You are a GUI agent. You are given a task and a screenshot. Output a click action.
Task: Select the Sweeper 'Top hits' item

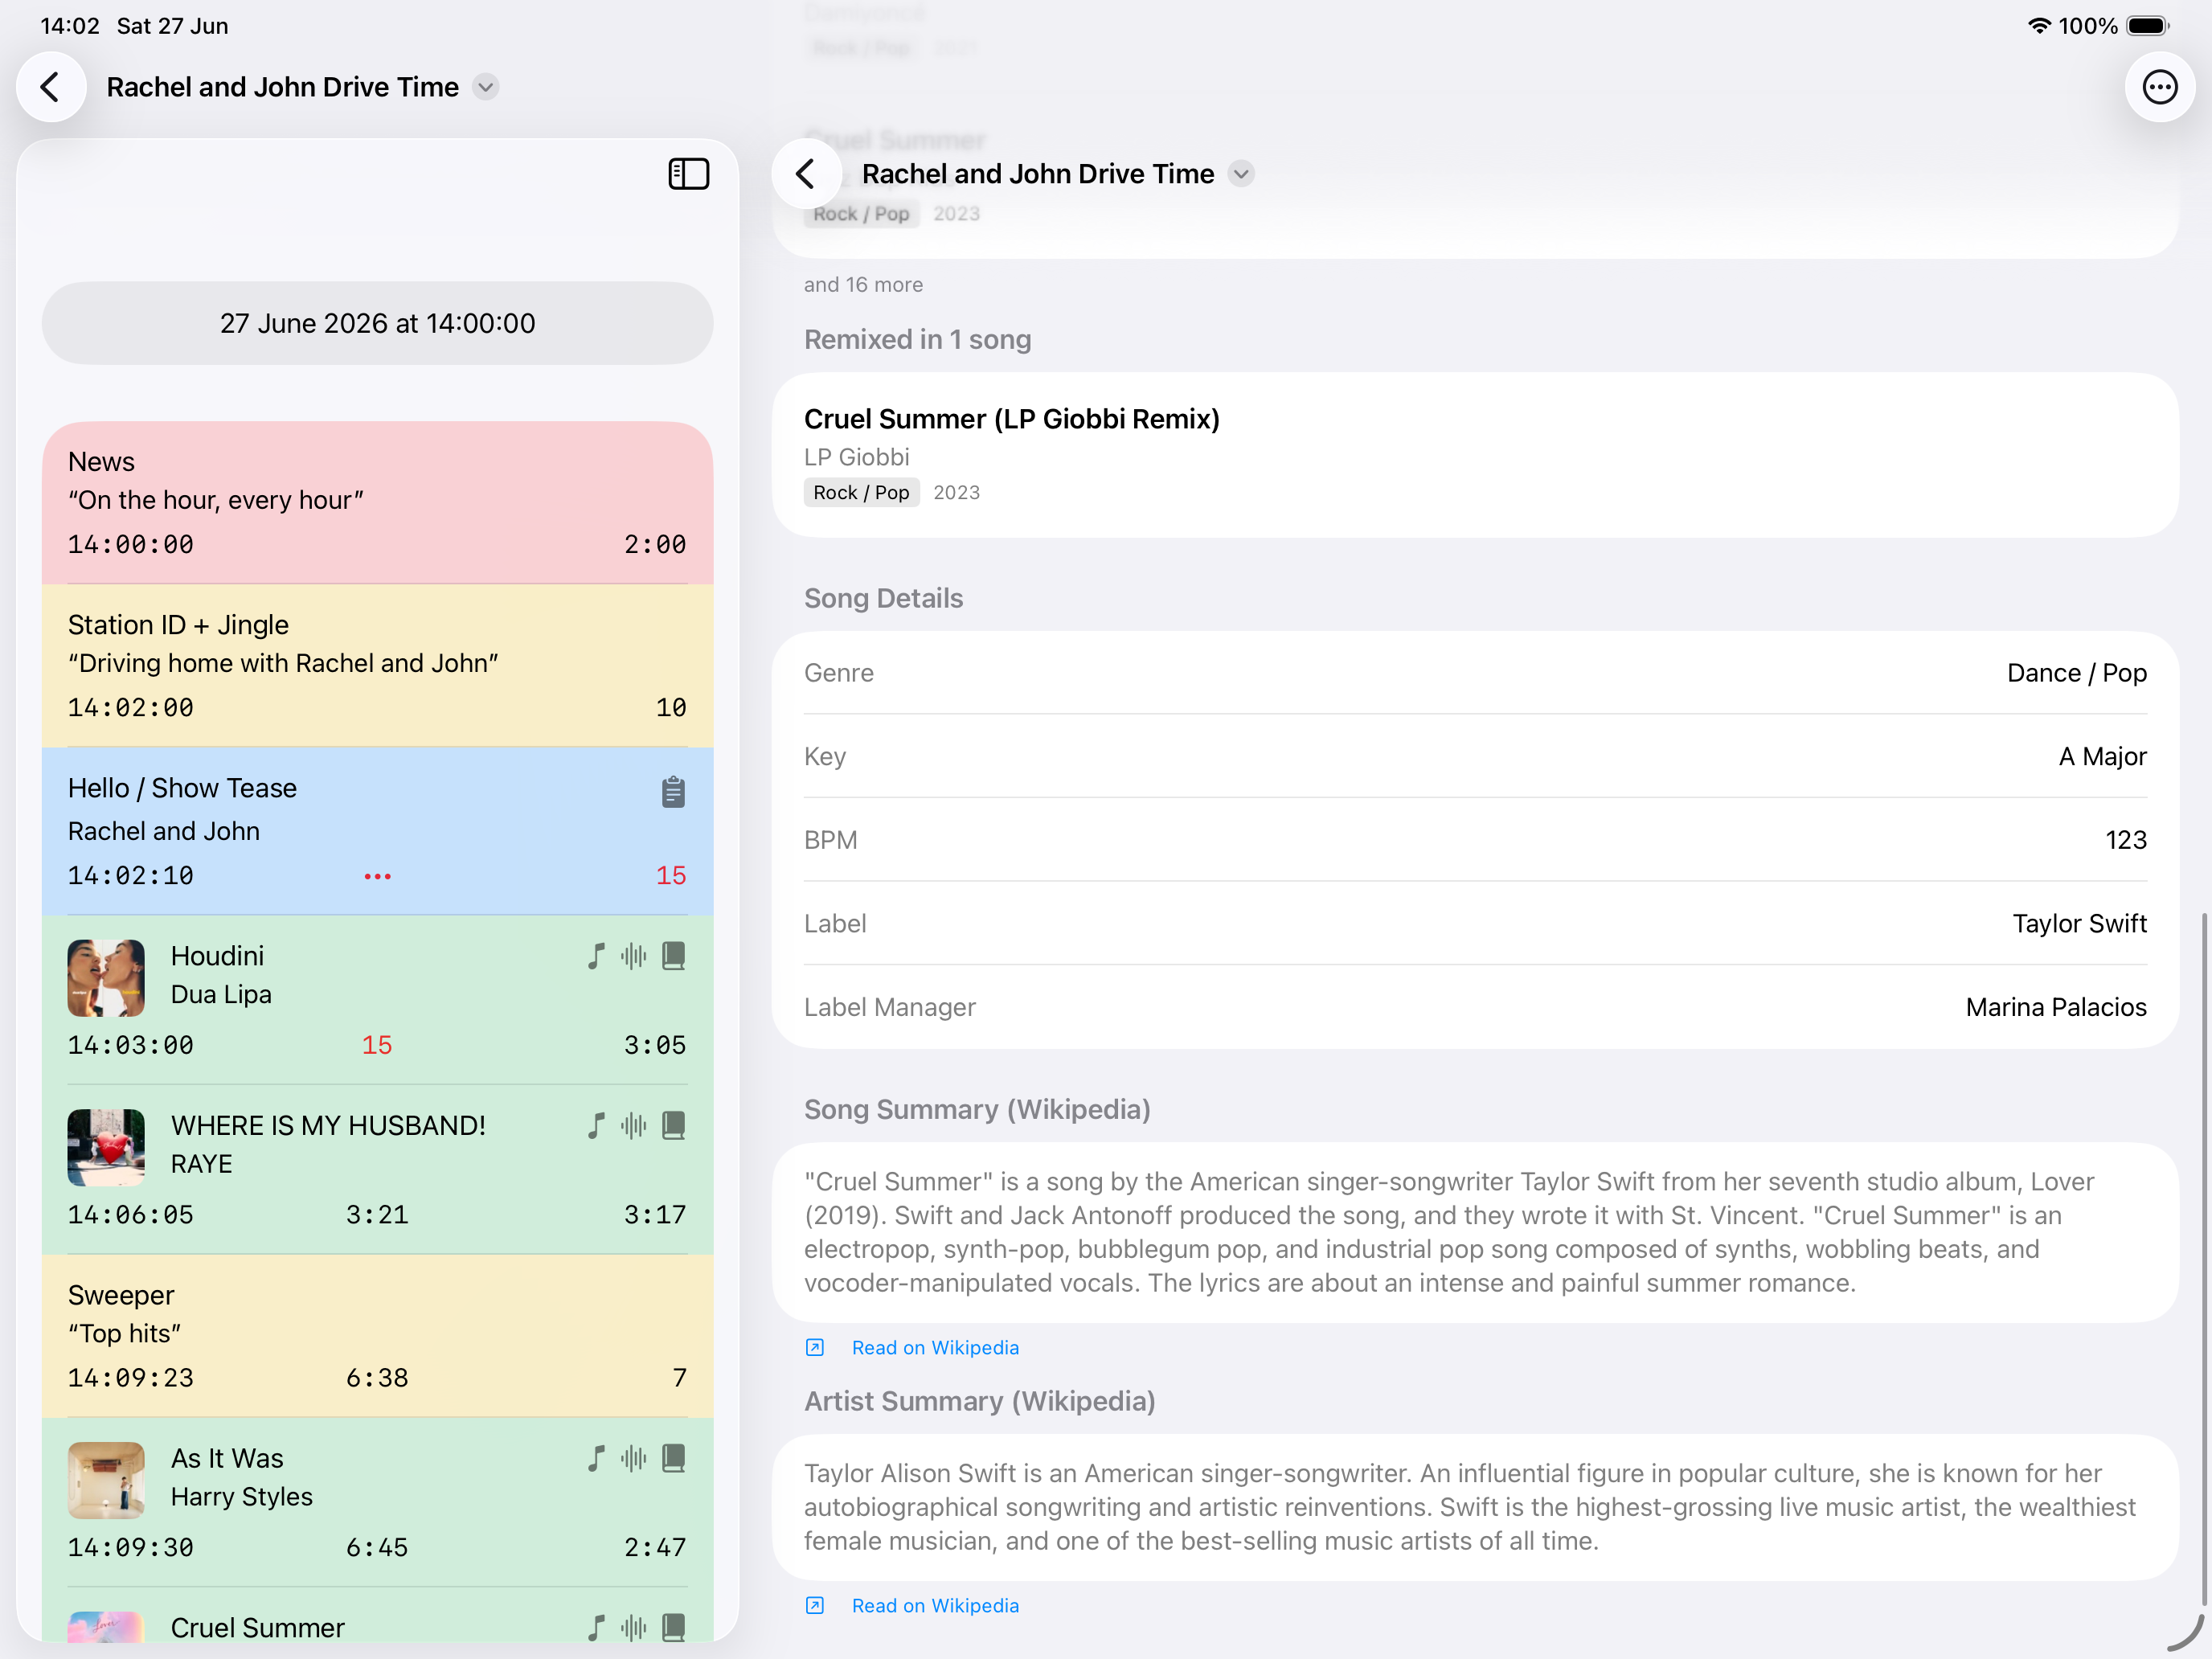pos(377,1336)
